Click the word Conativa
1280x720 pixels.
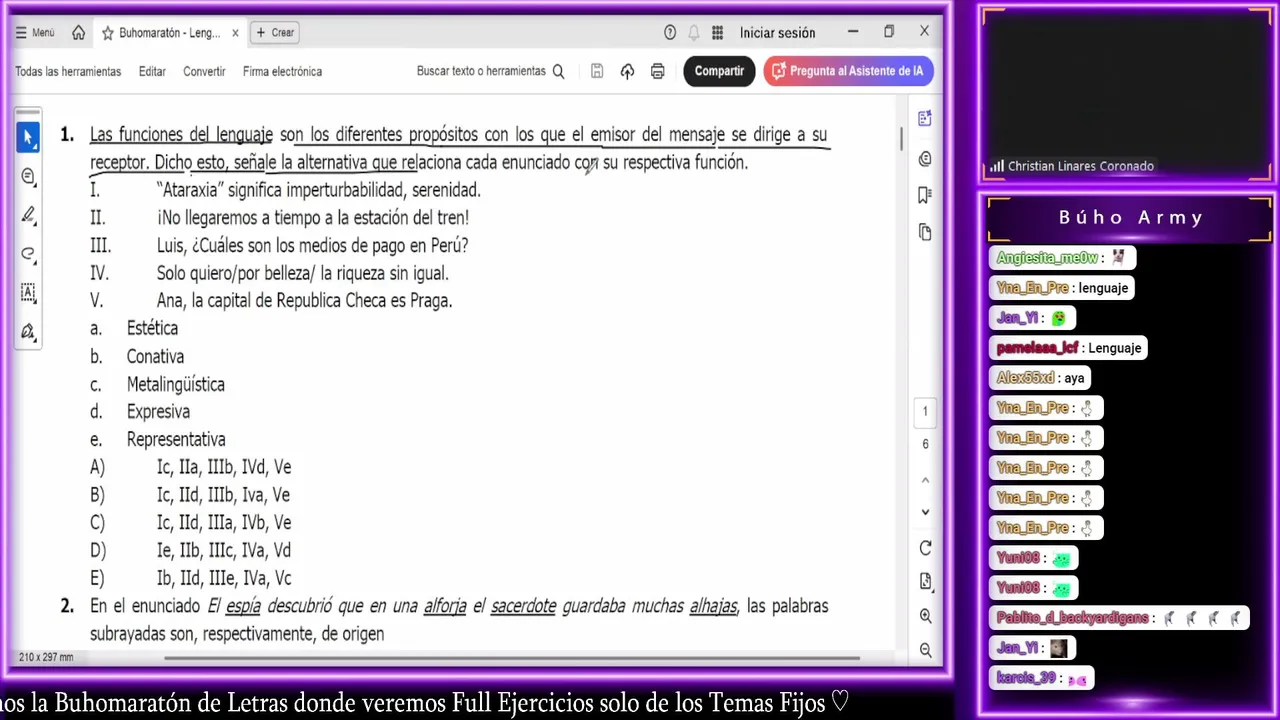[155, 356]
